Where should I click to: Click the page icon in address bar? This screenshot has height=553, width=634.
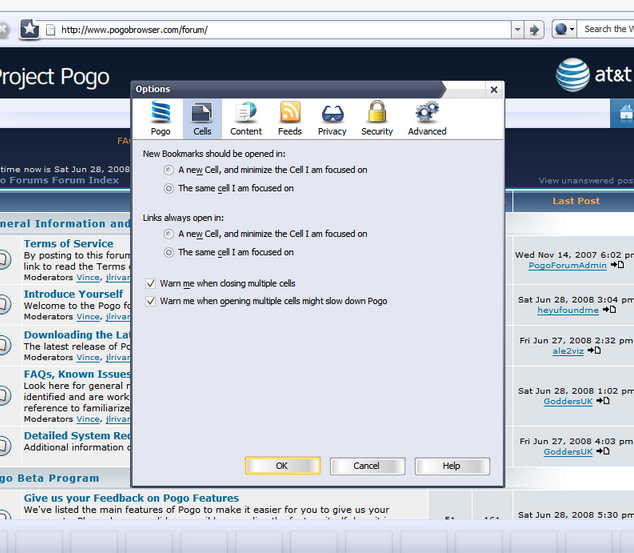point(51,30)
